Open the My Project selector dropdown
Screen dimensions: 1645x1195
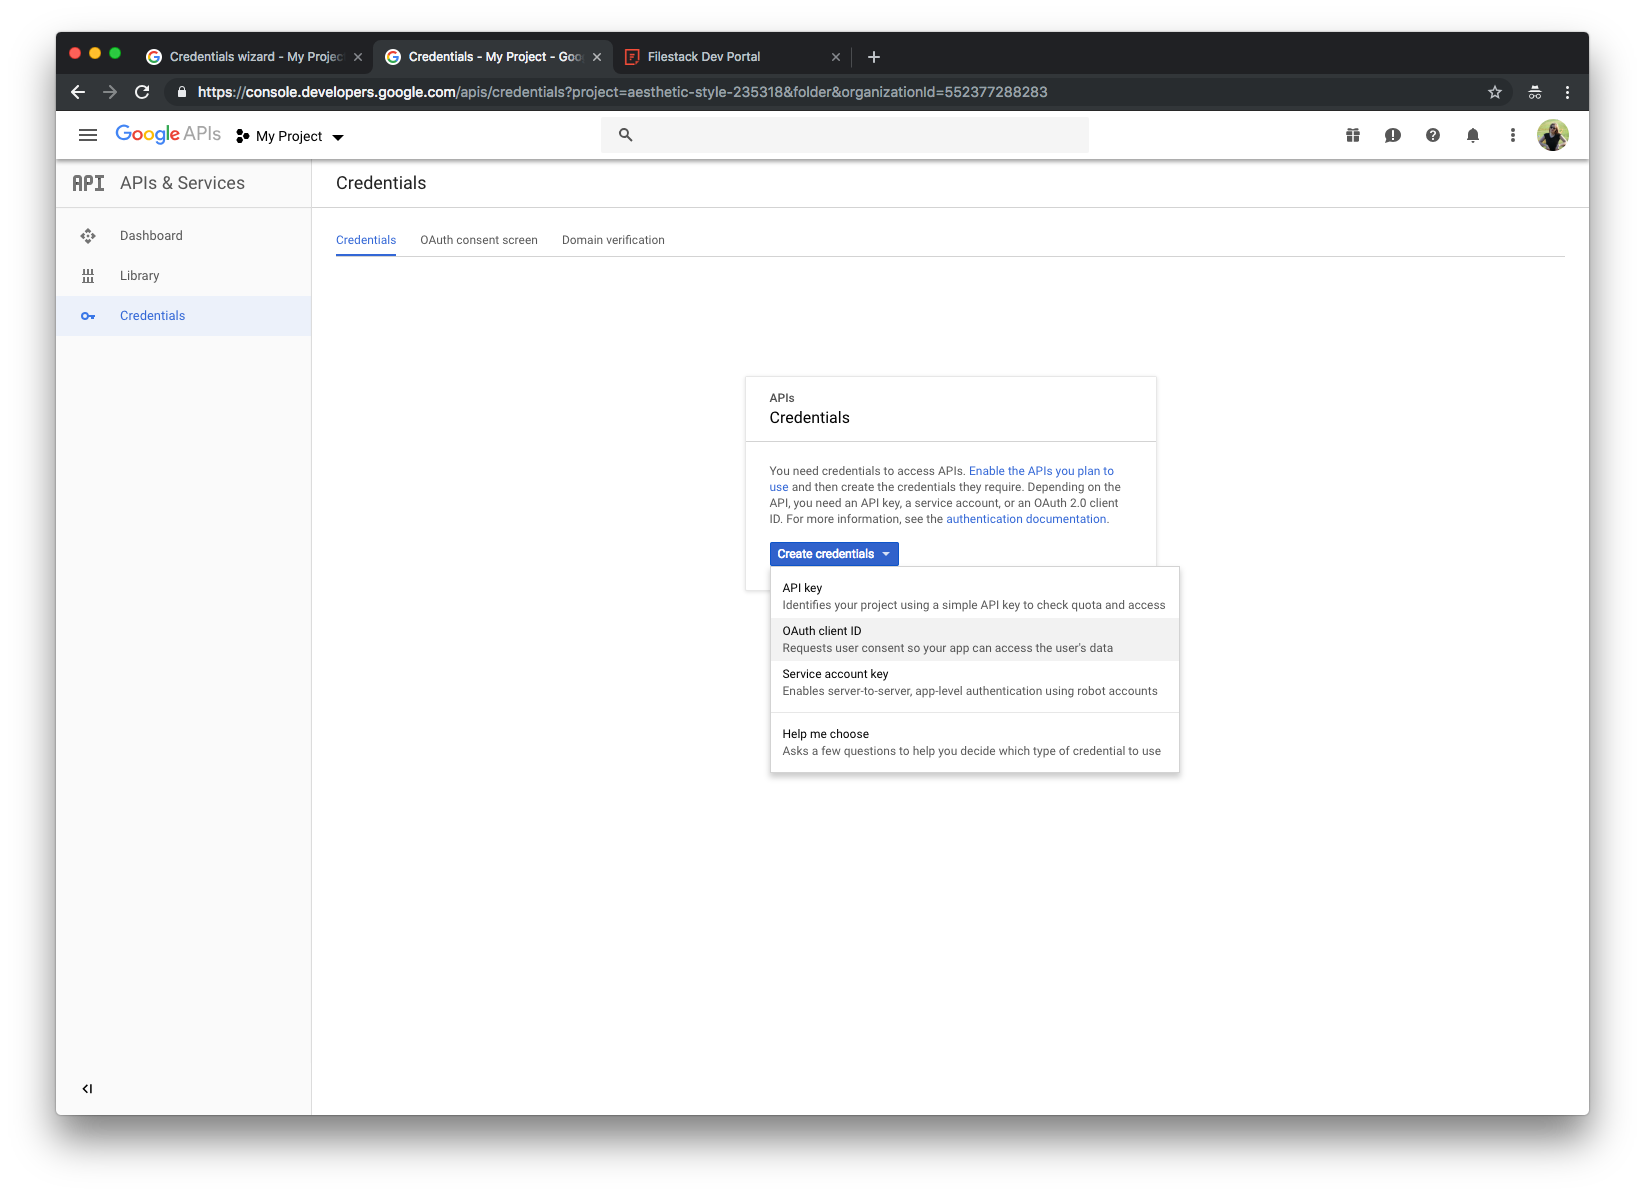[x=290, y=136]
